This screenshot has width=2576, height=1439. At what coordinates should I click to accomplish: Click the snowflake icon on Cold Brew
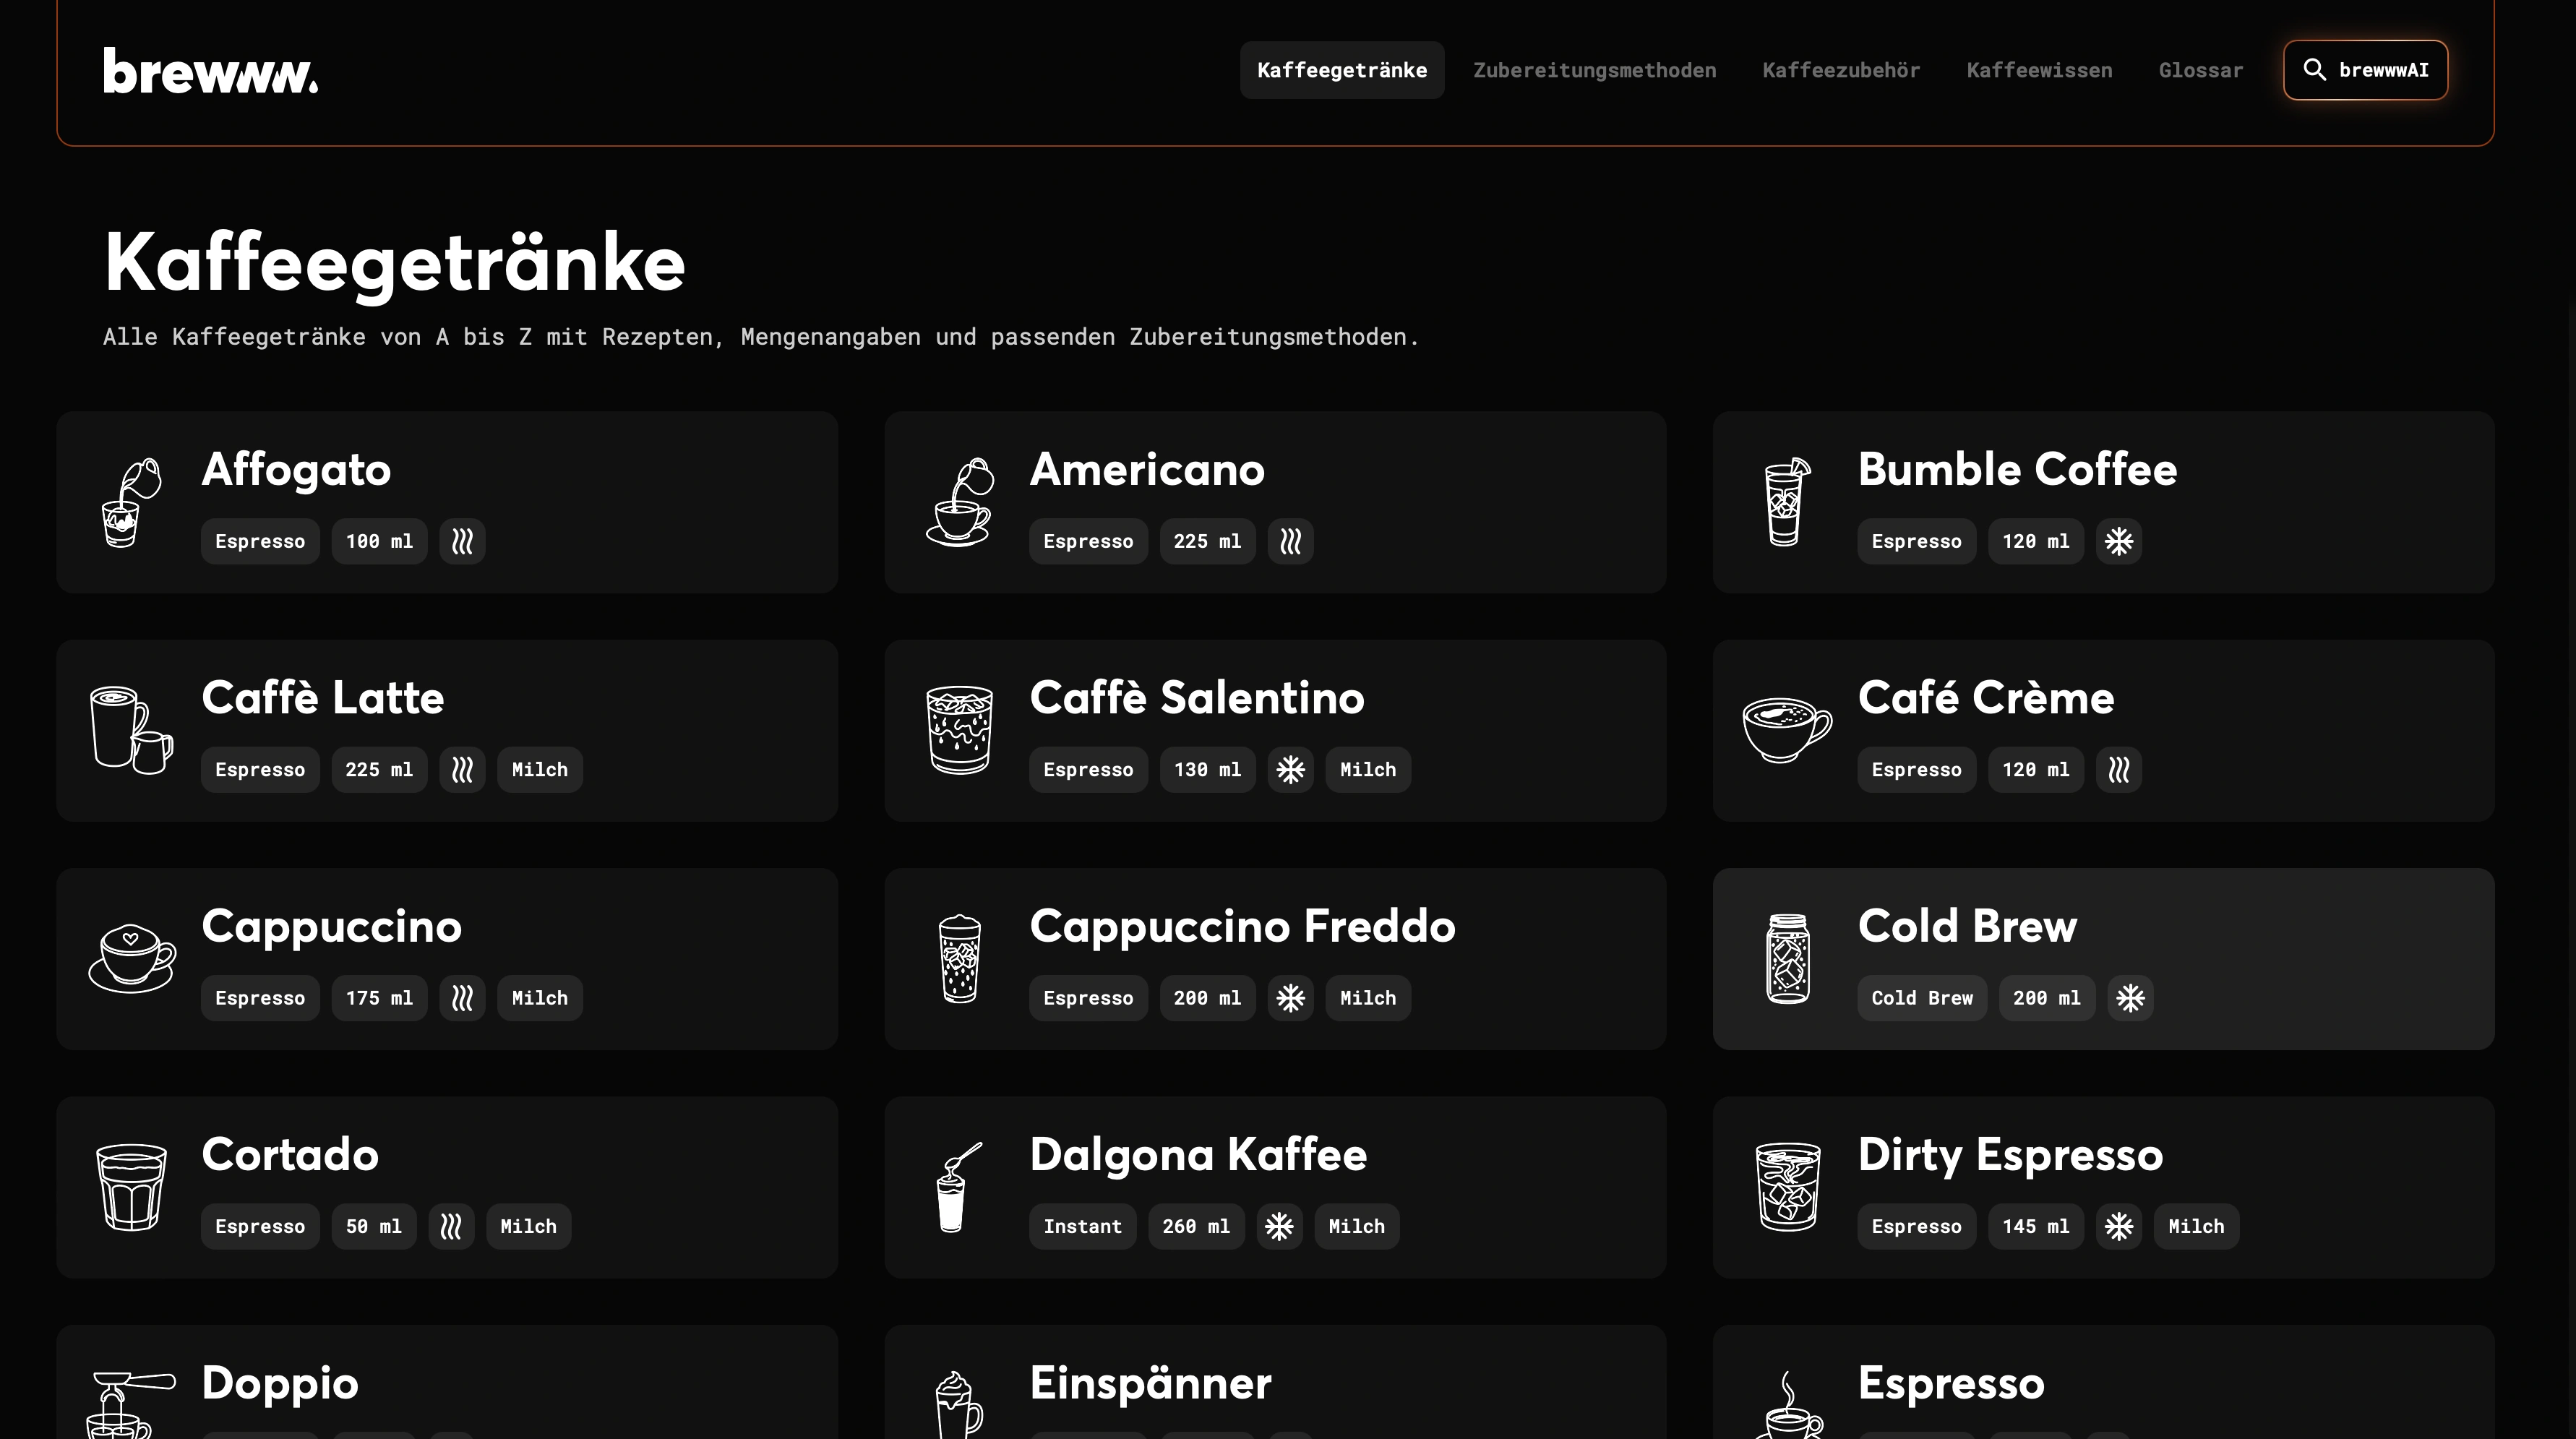click(x=2131, y=998)
